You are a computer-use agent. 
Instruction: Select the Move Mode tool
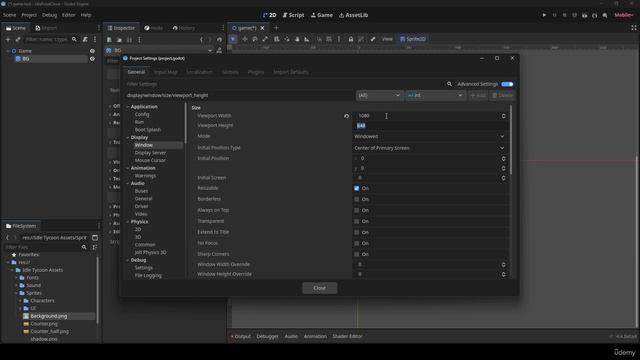coord(244,39)
